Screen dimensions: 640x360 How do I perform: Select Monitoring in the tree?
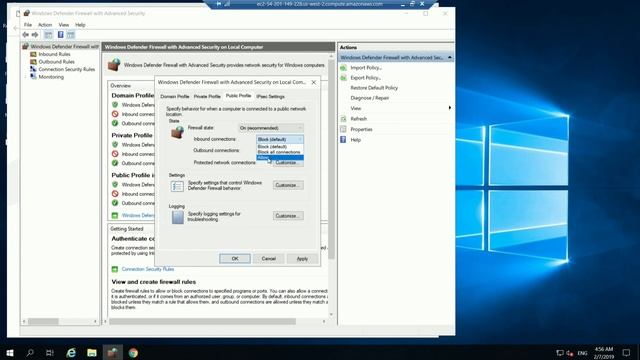tap(51, 77)
